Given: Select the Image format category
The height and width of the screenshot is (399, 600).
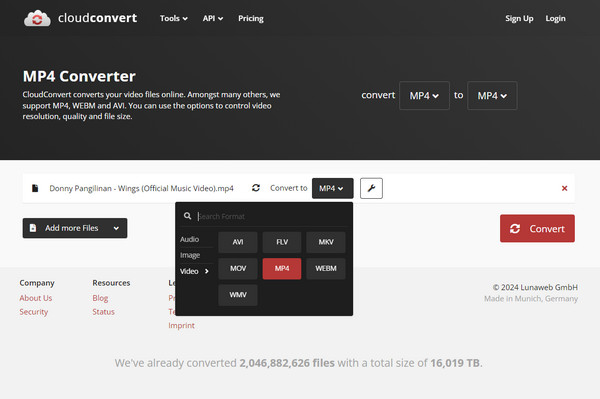Looking at the screenshot, I should (190, 255).
